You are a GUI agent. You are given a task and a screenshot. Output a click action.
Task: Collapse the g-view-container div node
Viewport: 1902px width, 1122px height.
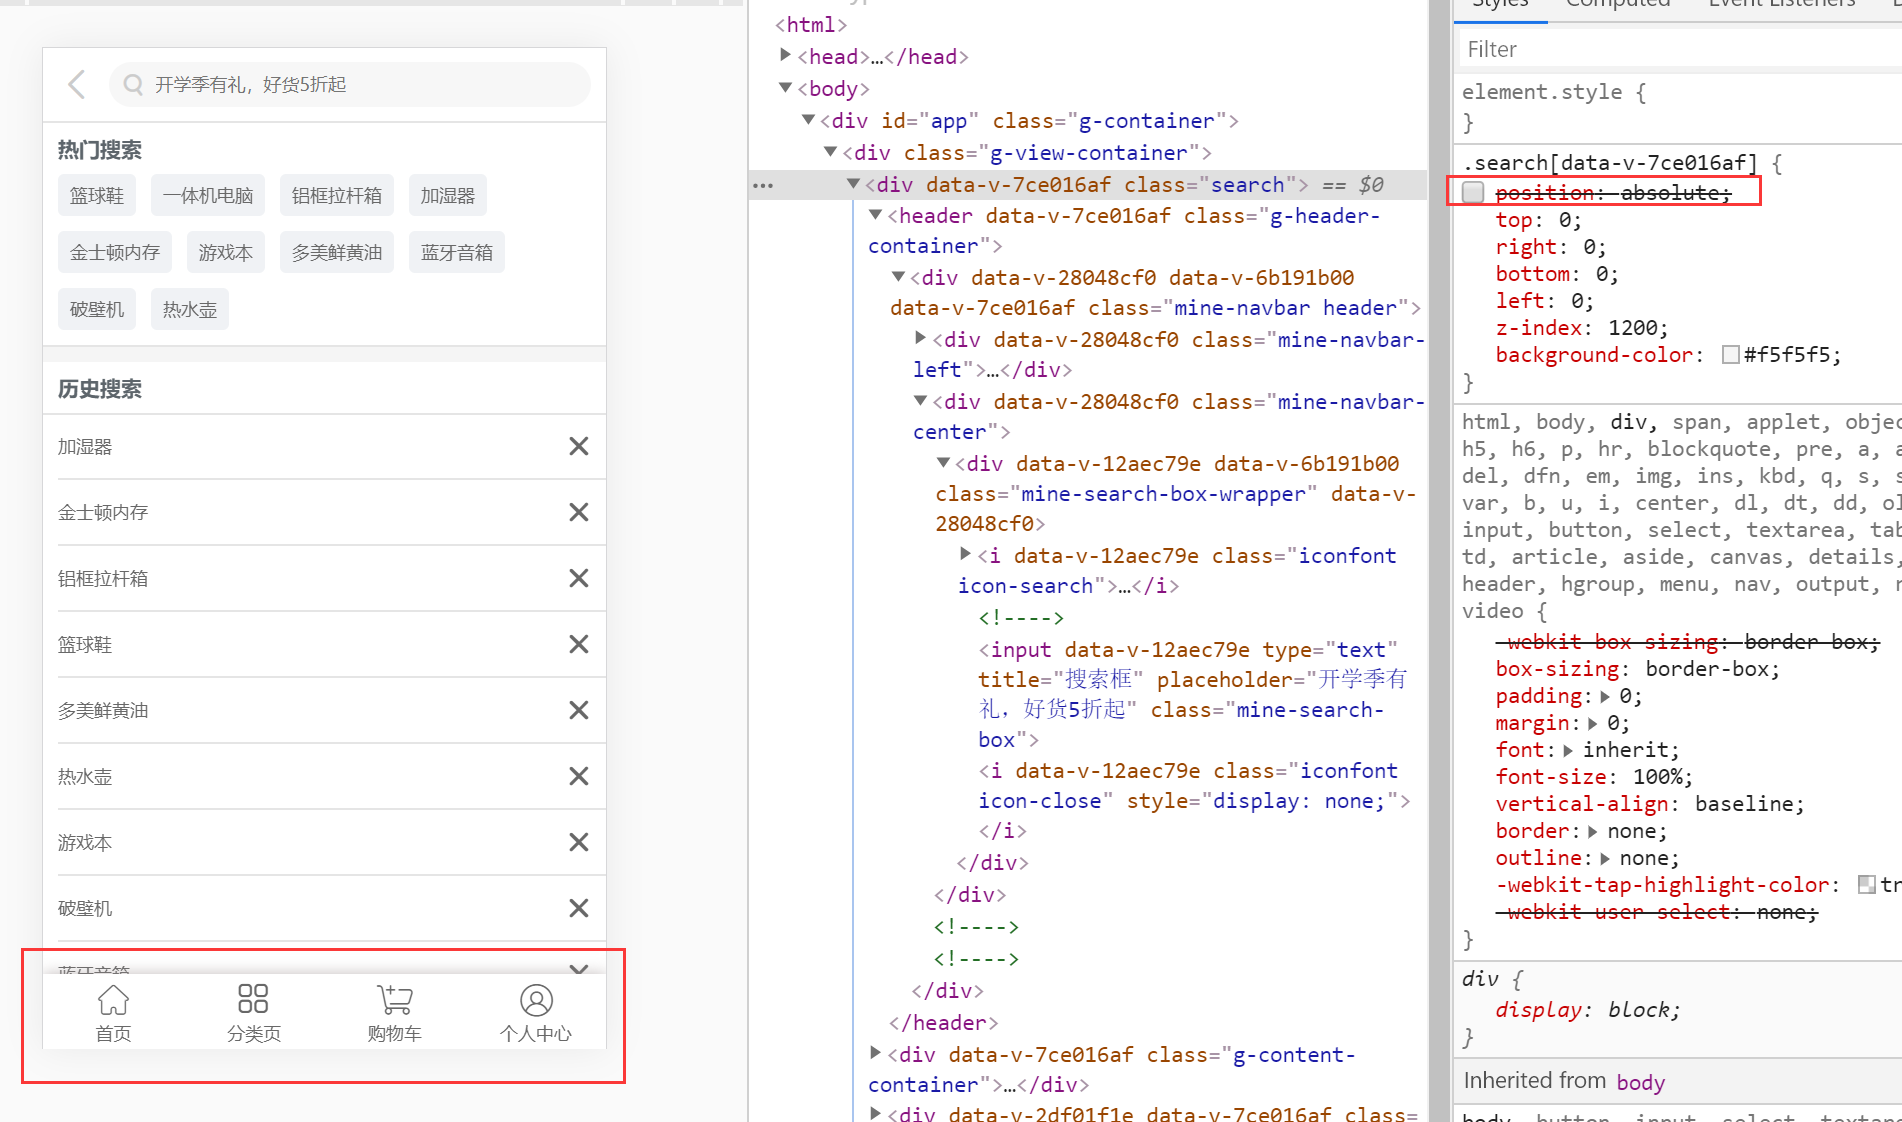click(830, 152)
